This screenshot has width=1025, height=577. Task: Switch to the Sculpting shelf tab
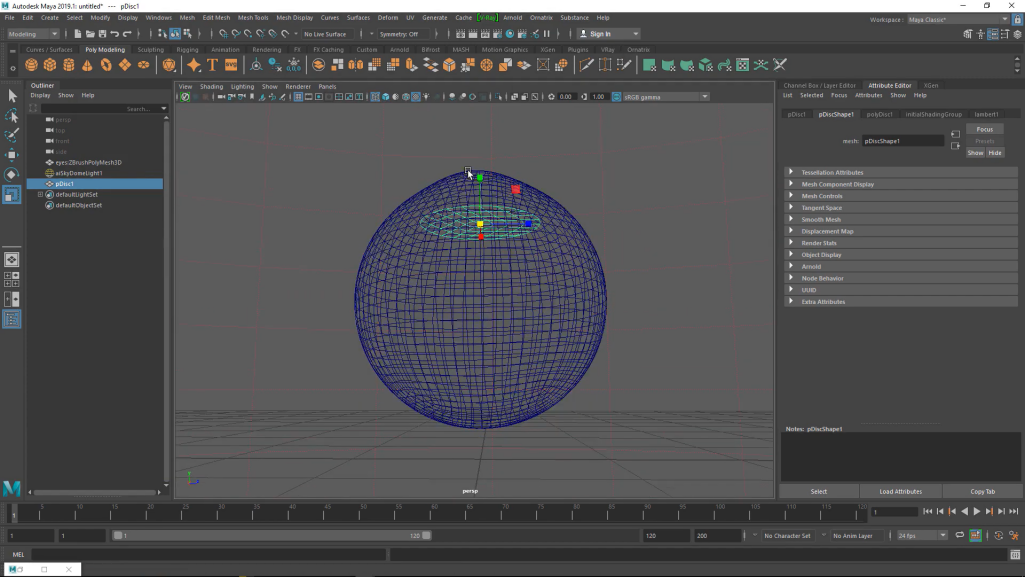[x=150, y=49]
